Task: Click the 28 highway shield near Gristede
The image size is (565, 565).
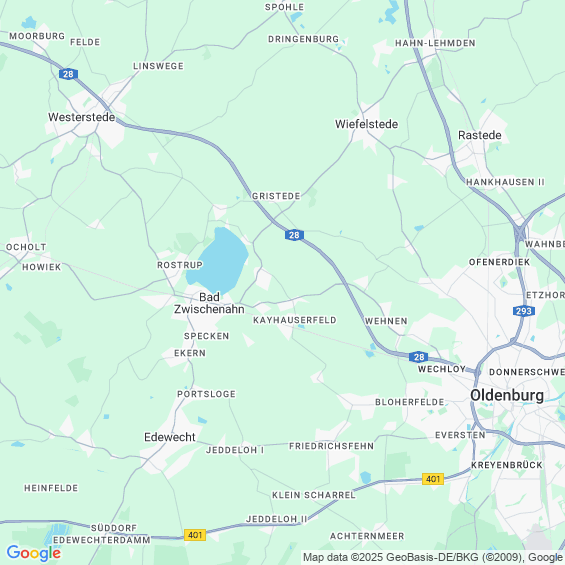Action: click(x=294, y=235)
